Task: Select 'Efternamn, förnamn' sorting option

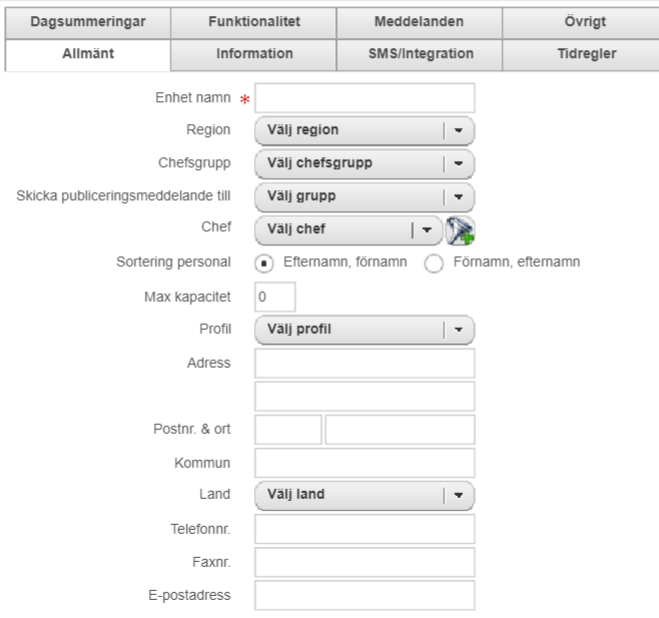Action: pyautogui.click(x=263, y=263)
